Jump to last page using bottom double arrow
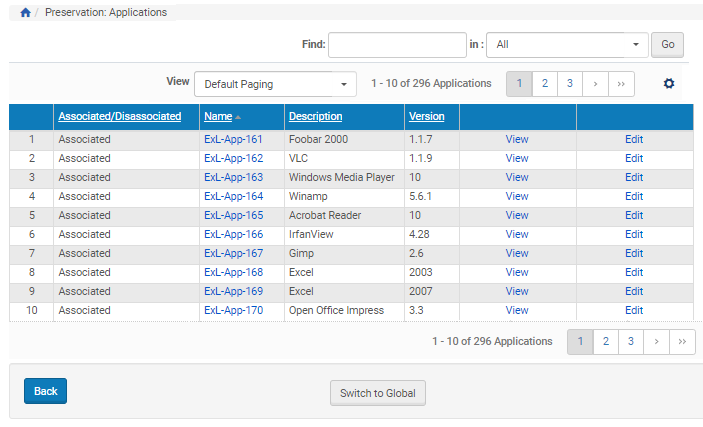This screenshot has height=427, width=703. 682,342
